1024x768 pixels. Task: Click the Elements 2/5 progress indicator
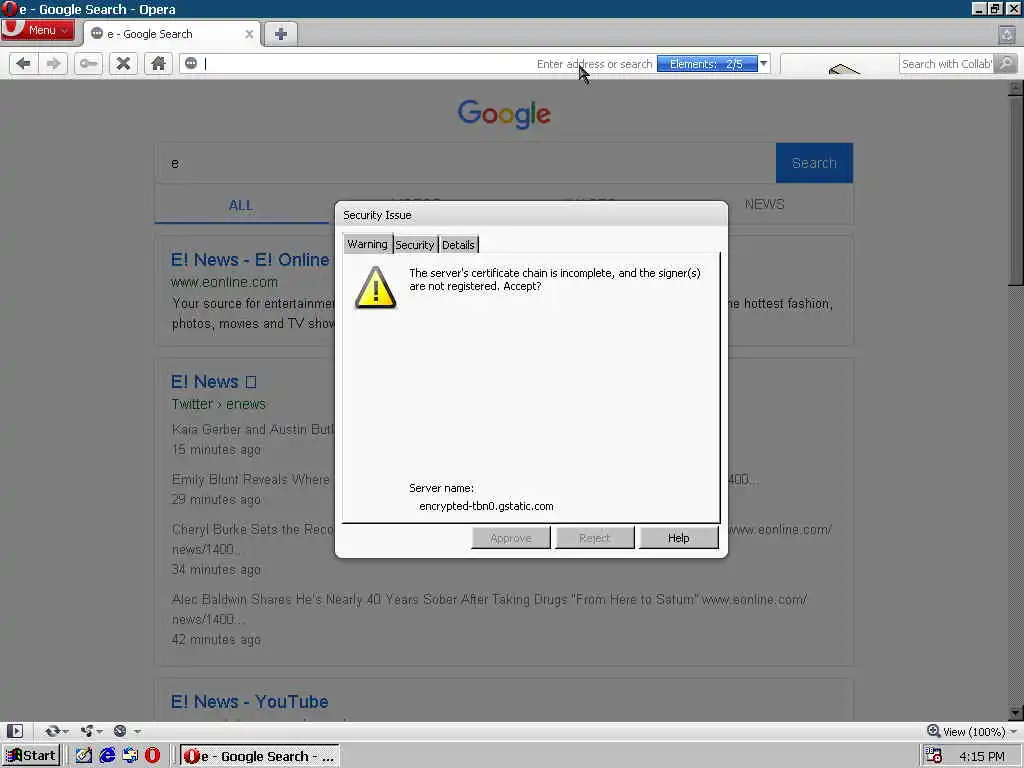point(707,63)
